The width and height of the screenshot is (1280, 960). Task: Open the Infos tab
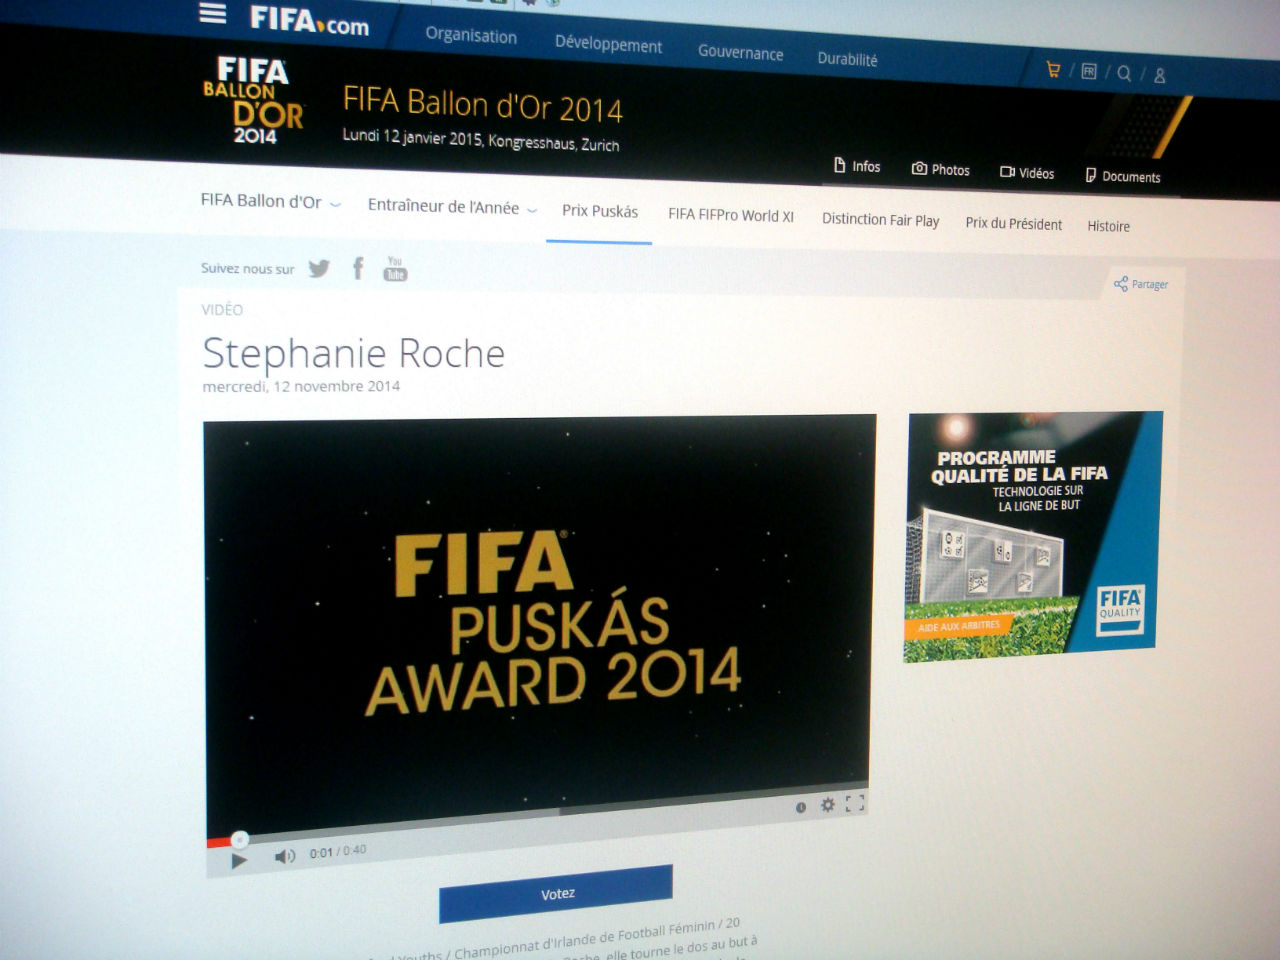click(857, 166)
